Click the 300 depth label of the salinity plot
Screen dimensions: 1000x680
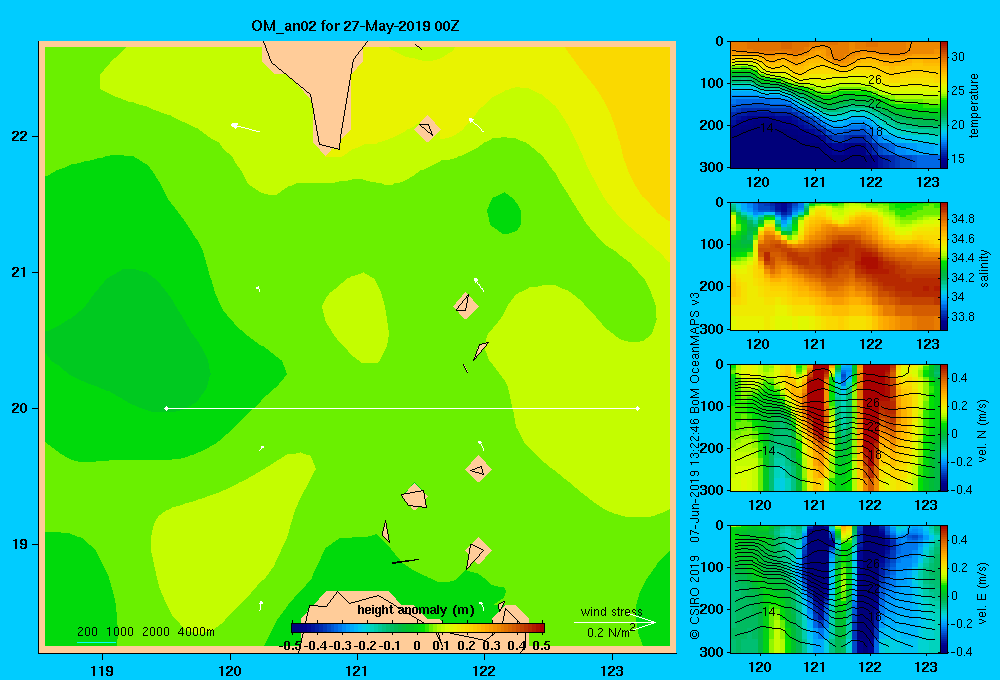click(712, 329)
